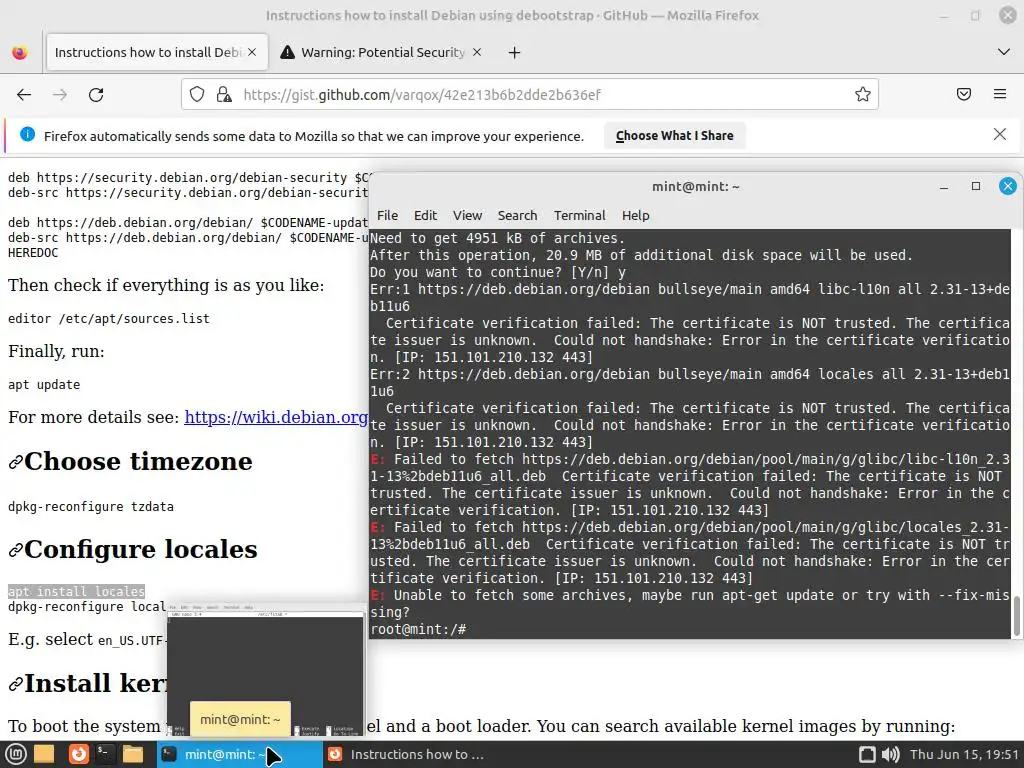Close the mint@mint terminal window
This screenshot has height=768, width=1024.
coord(1008,186)
